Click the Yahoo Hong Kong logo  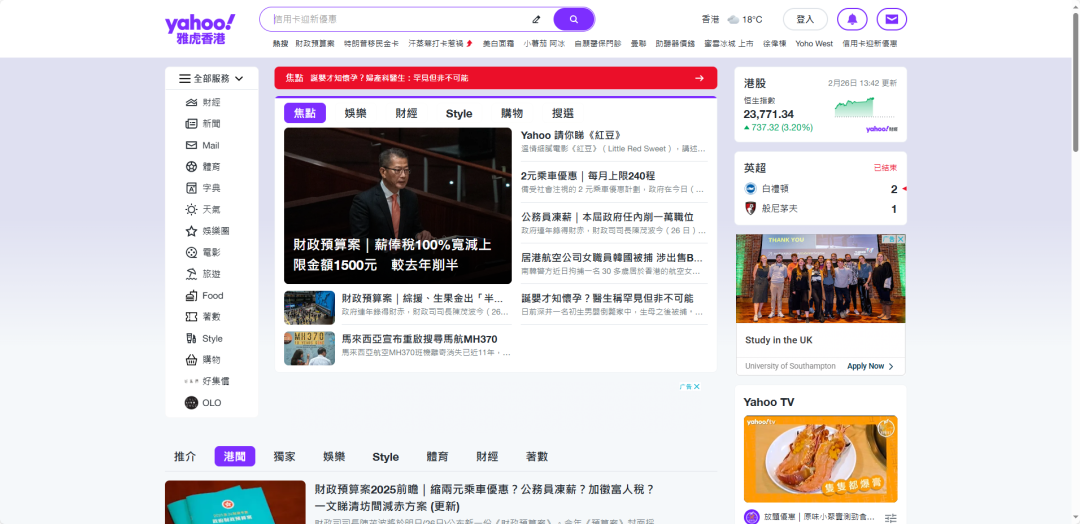click(x=200, y=29)
